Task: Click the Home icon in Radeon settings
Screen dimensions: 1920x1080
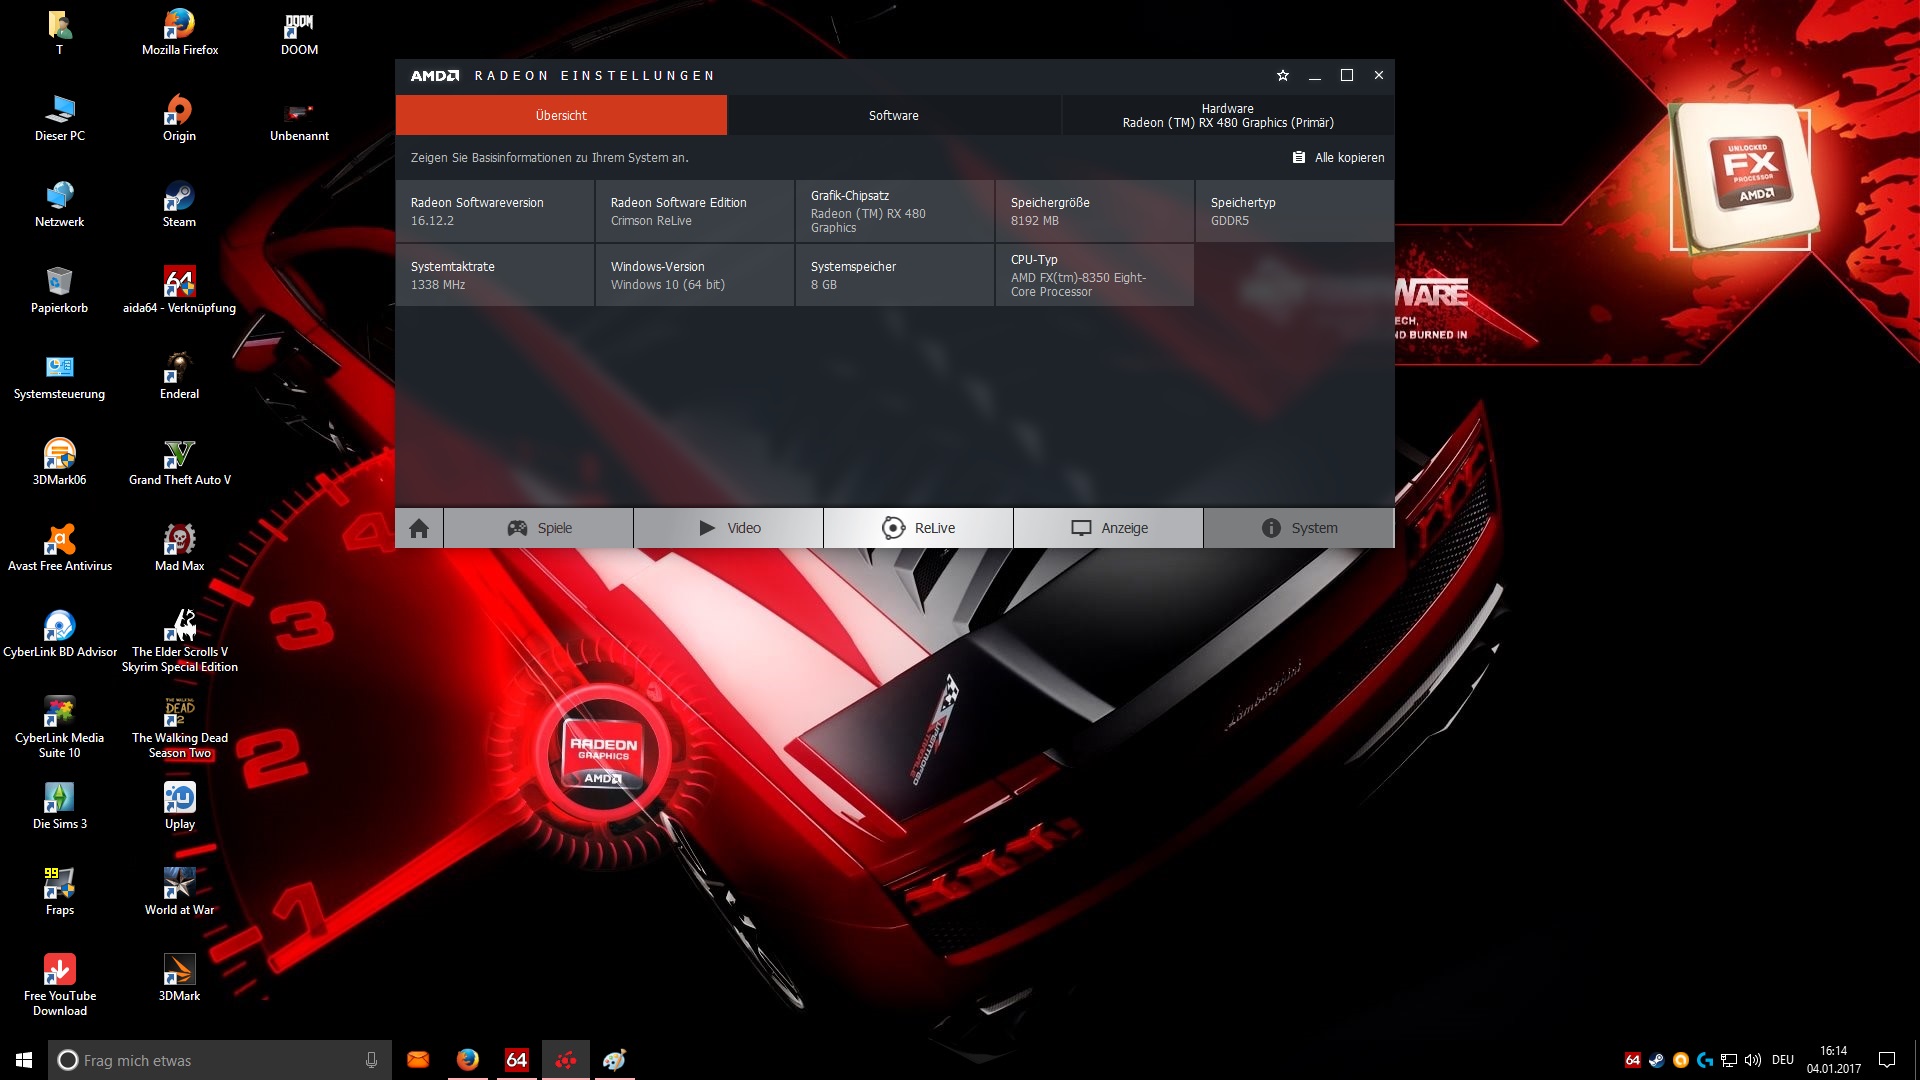Action: (x=419, y=528)
